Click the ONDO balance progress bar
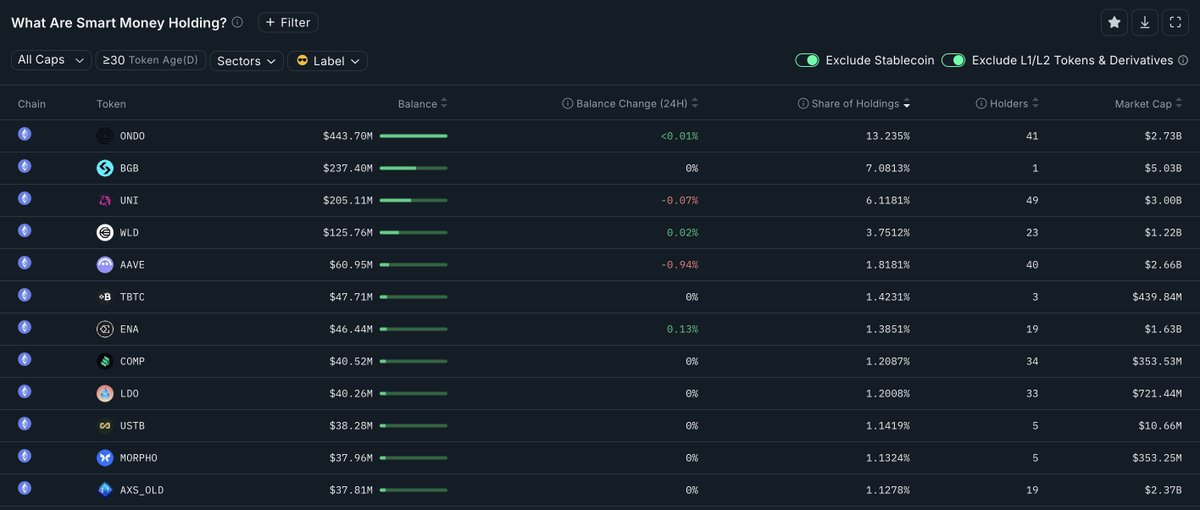Viewport: 1200px width, 510px height. (413, 136)
